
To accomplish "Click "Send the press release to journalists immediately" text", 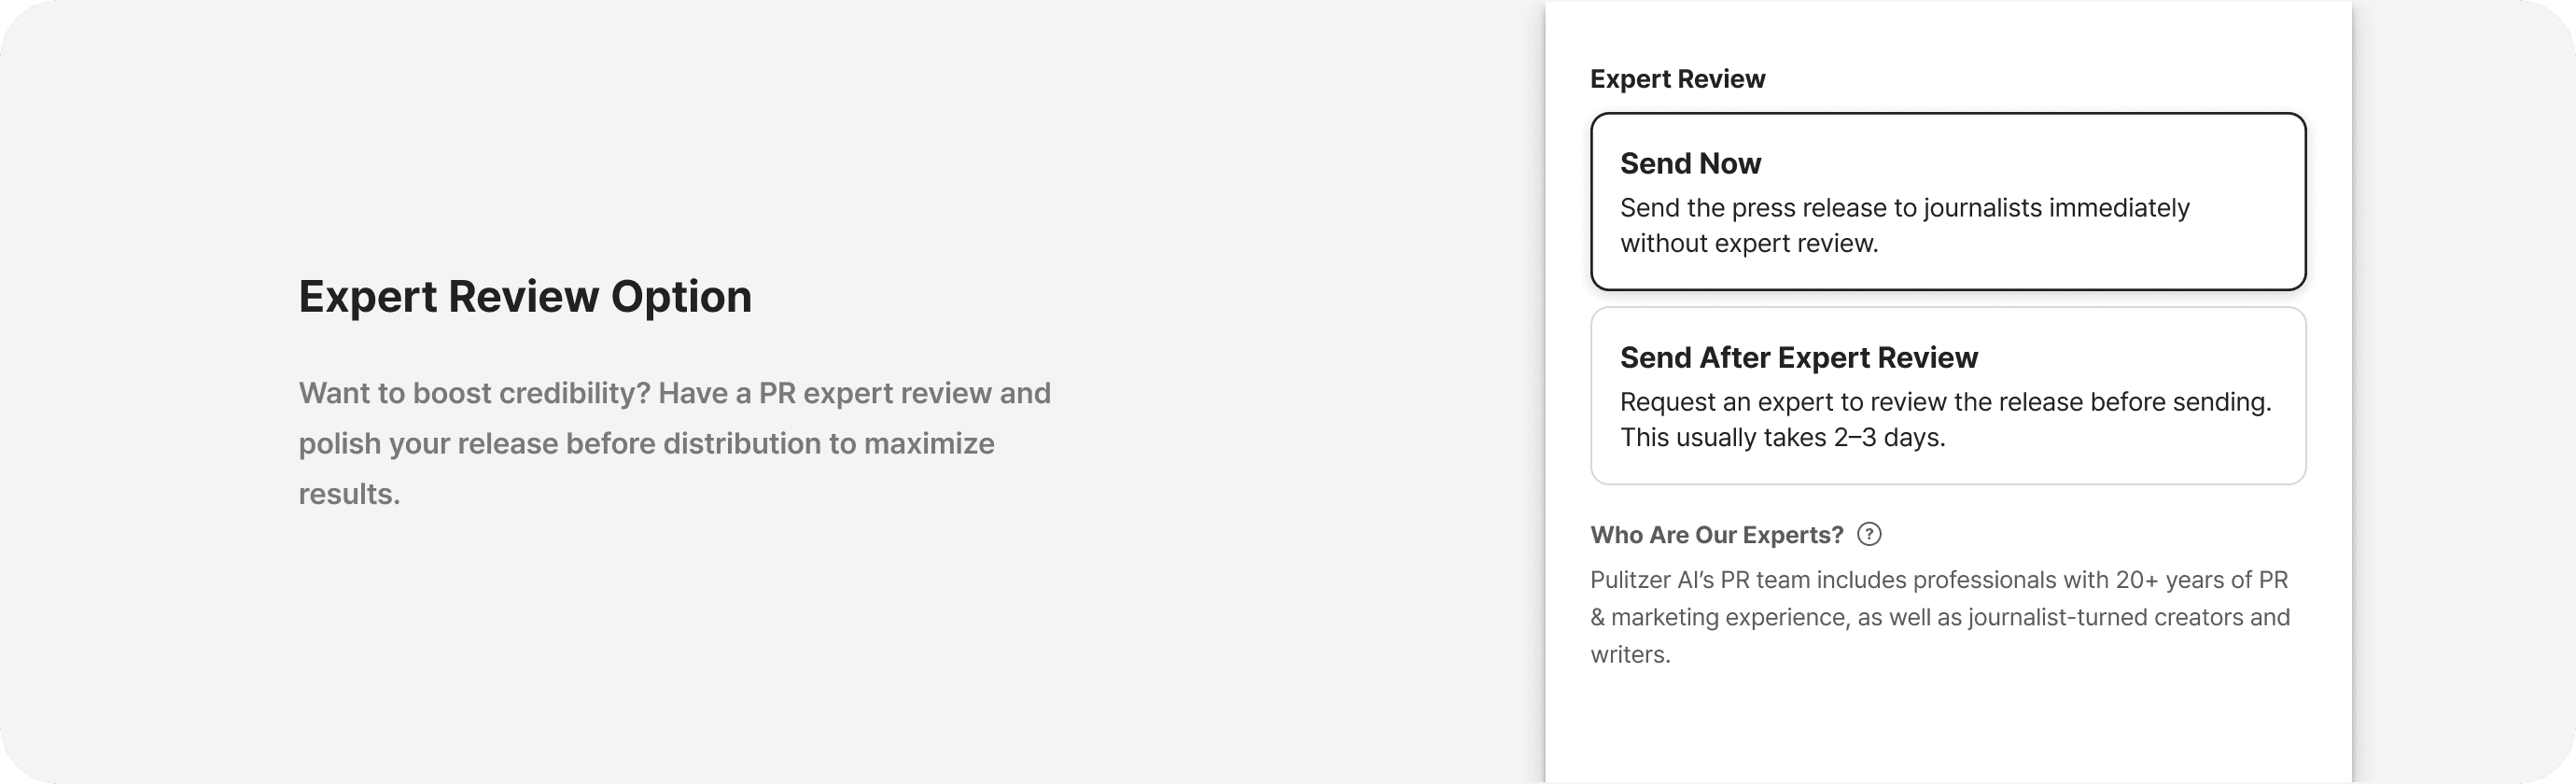I will click(1904, 208).
